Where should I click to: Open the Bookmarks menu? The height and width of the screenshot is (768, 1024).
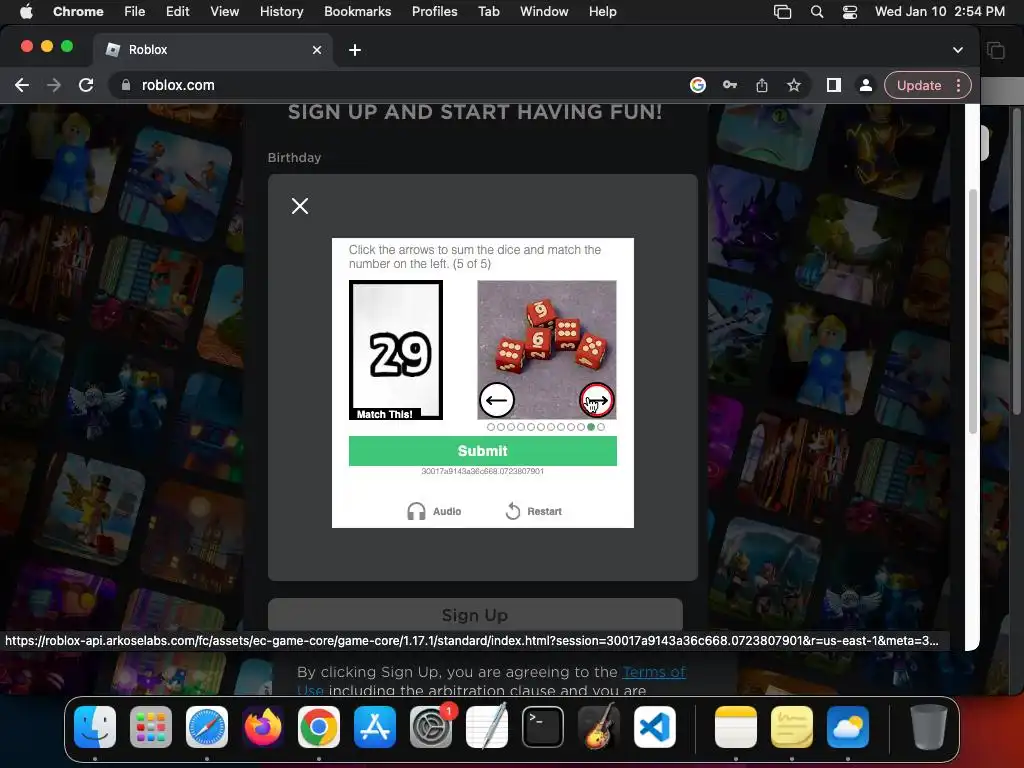pos(357,11)
